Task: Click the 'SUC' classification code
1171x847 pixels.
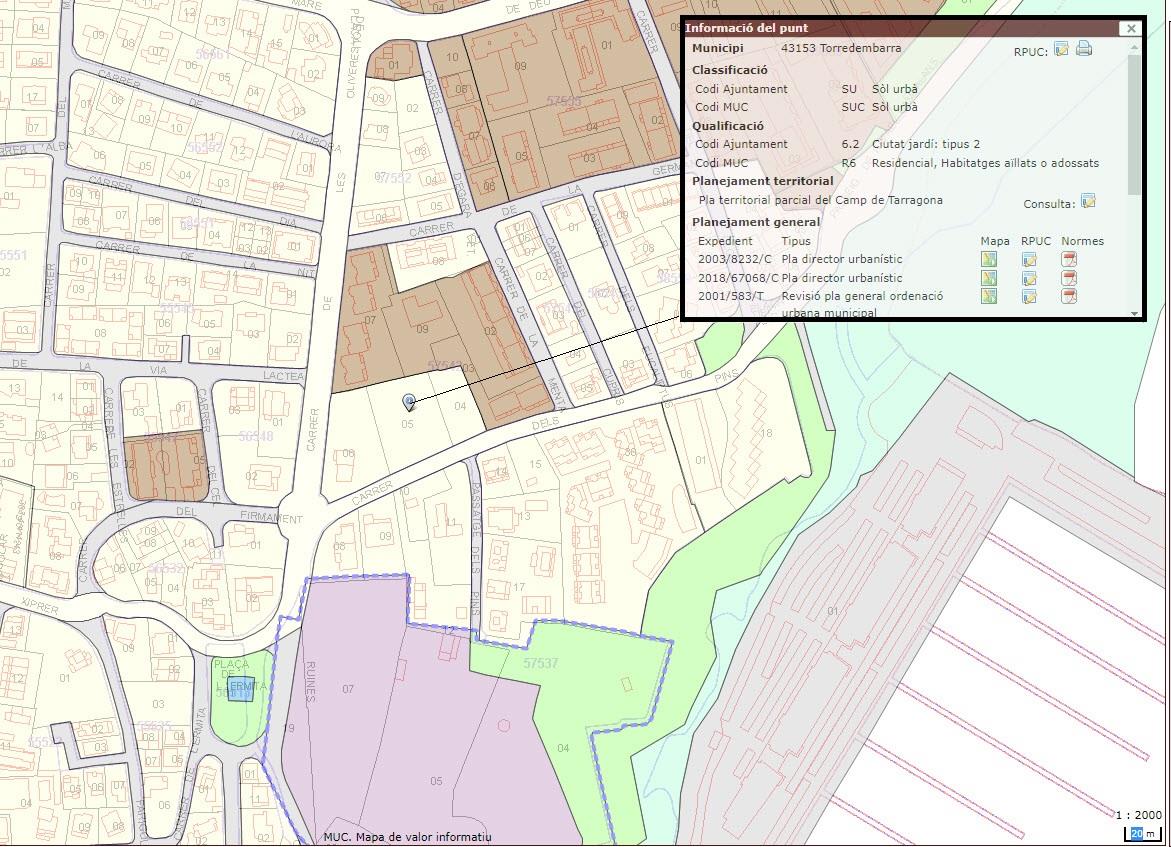Action: 852,107
